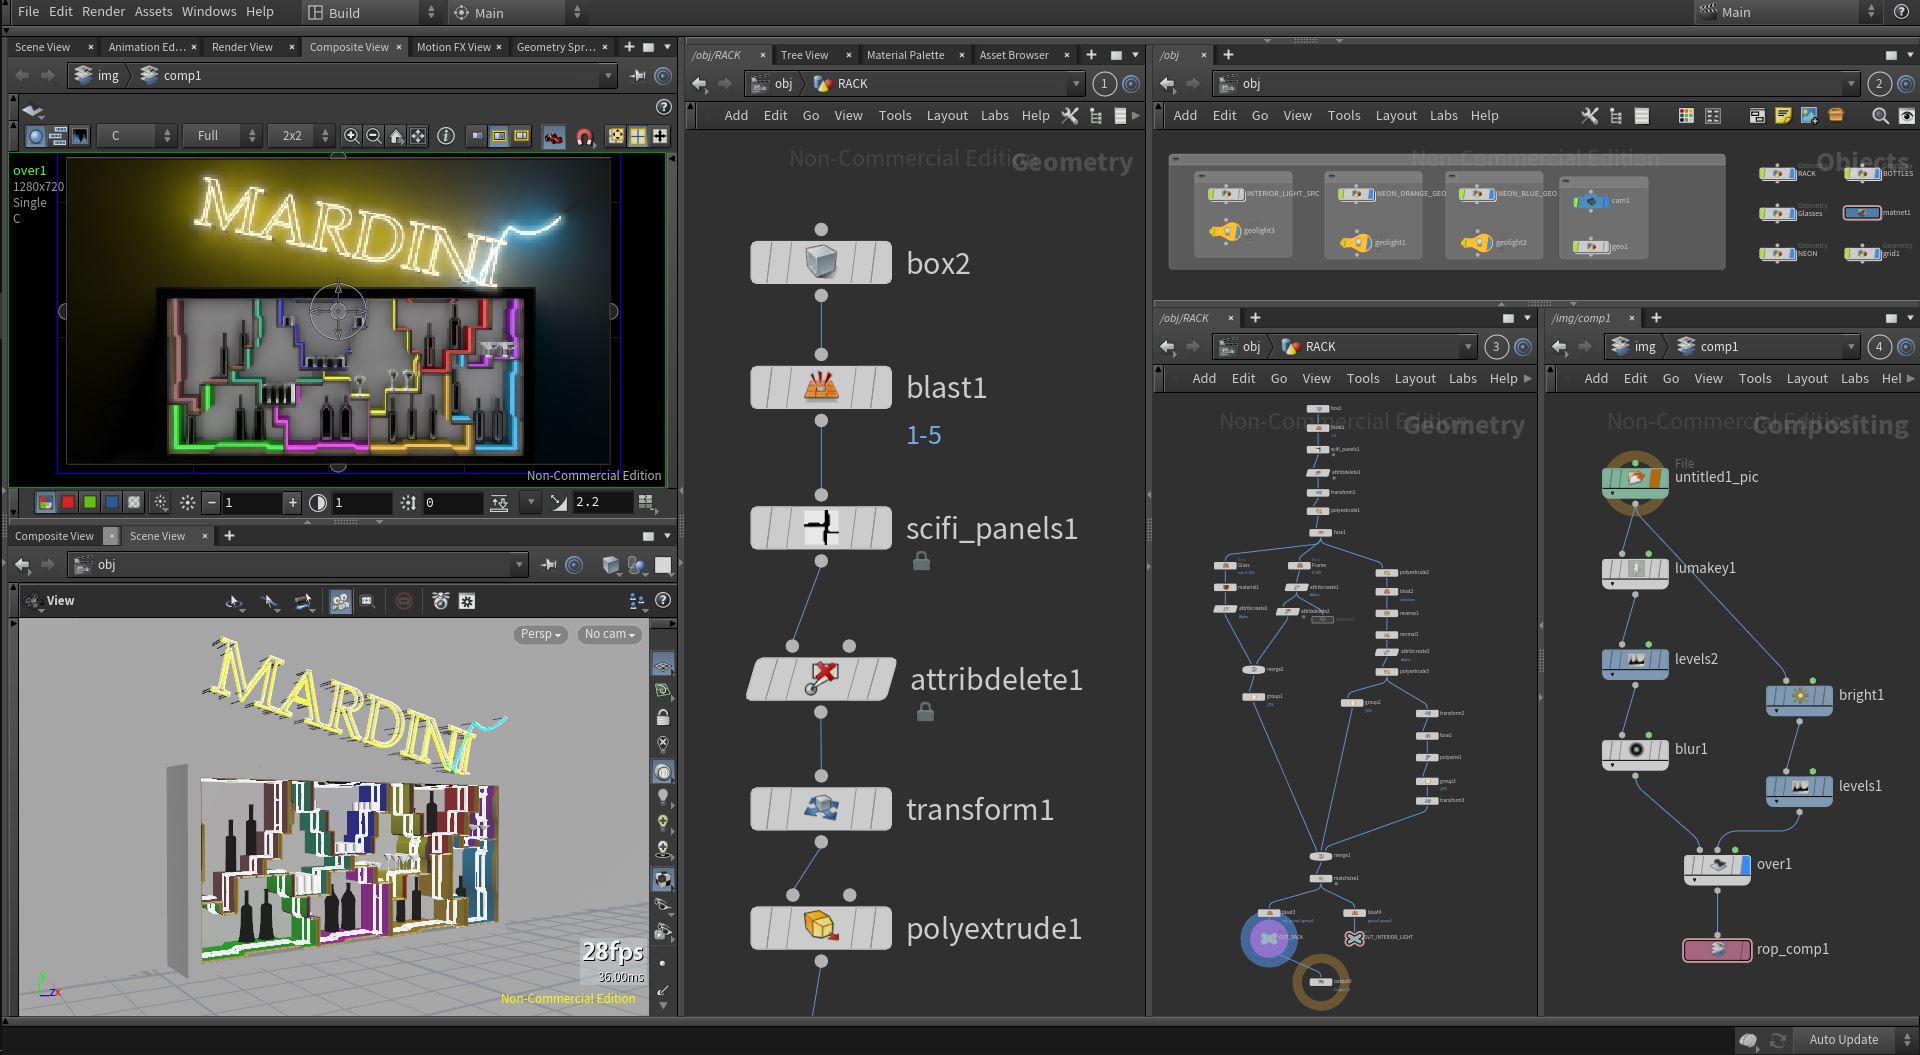This screenshot has width=1920, height=1055.
Task: Select the rop_comp1 output node
Action: [1717, 950]
